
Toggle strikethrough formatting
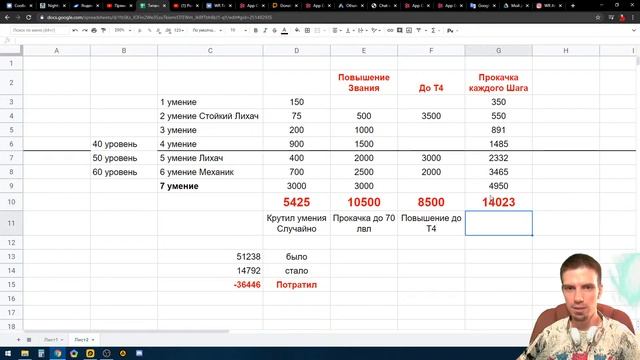274,31
